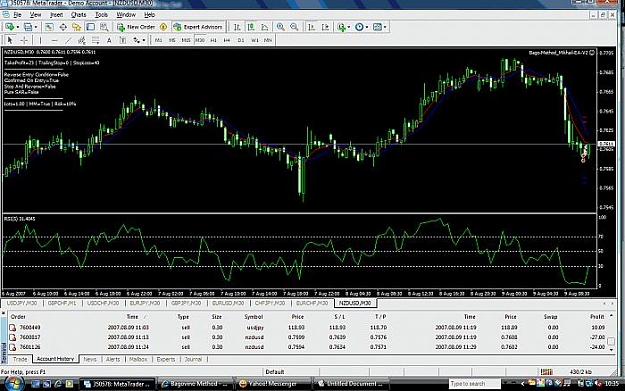The height and width of the screenshot is (391, 625).
Task: Switch timeframe to D1
Action: [241, 40]
